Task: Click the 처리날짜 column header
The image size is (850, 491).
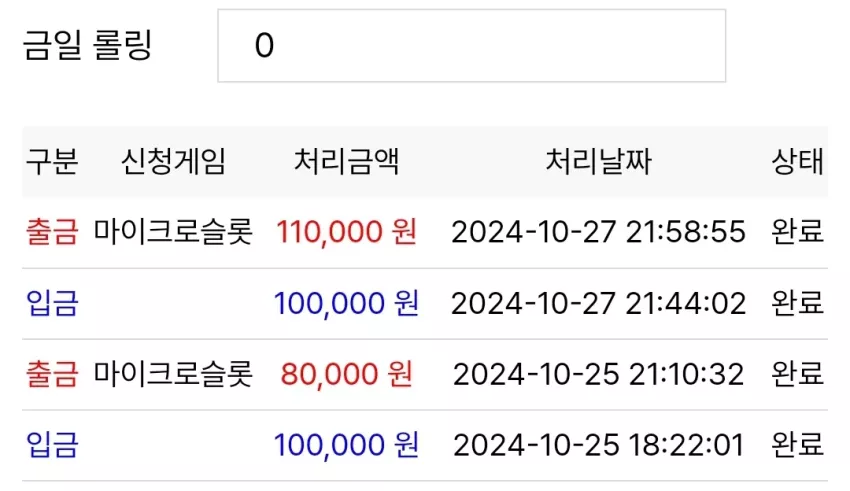Action: point(598,161)
